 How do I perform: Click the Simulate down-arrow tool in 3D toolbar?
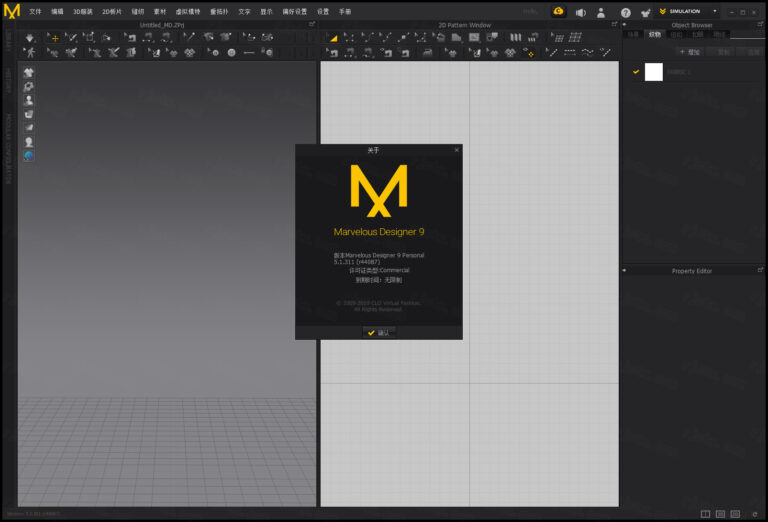[x=30, y=37]
